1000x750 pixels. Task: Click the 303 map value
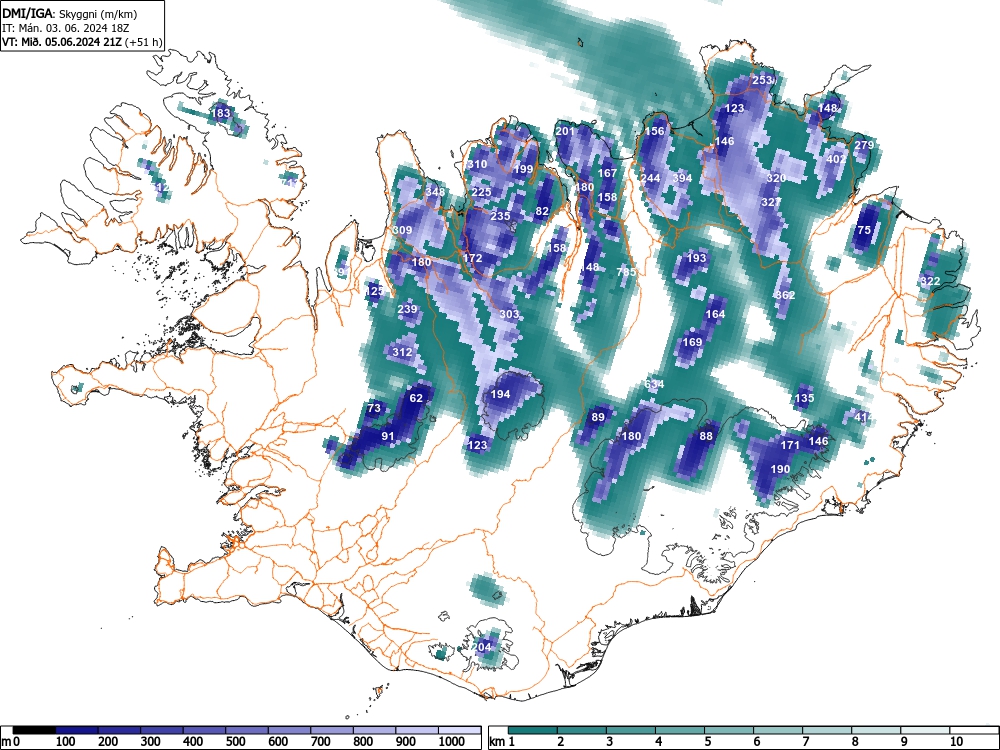[509, 314]
